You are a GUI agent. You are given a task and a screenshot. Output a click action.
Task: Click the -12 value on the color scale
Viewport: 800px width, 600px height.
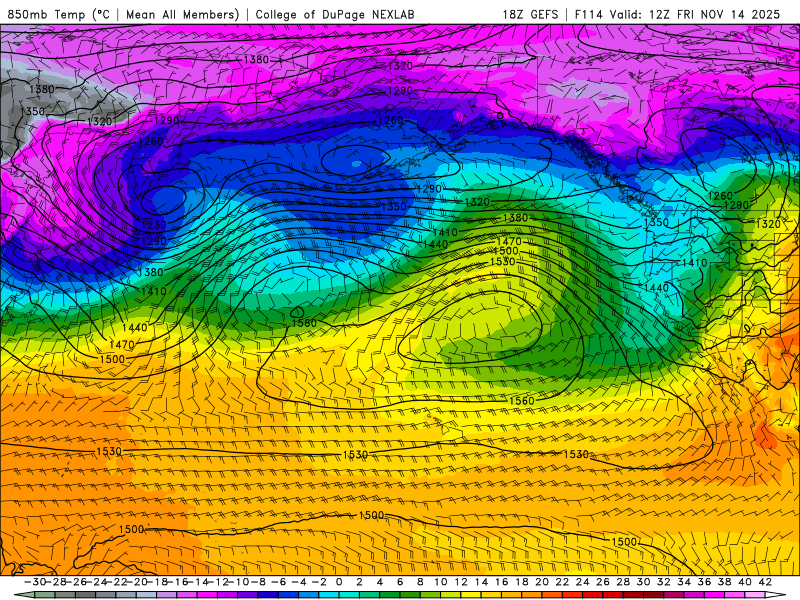point(218,582)
